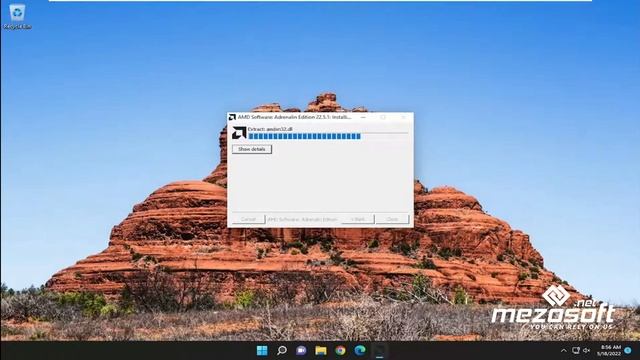Viewport: 640px width, 360px height.
Task: Open network settings from the tray icon
Action: (x=576, y=351)
